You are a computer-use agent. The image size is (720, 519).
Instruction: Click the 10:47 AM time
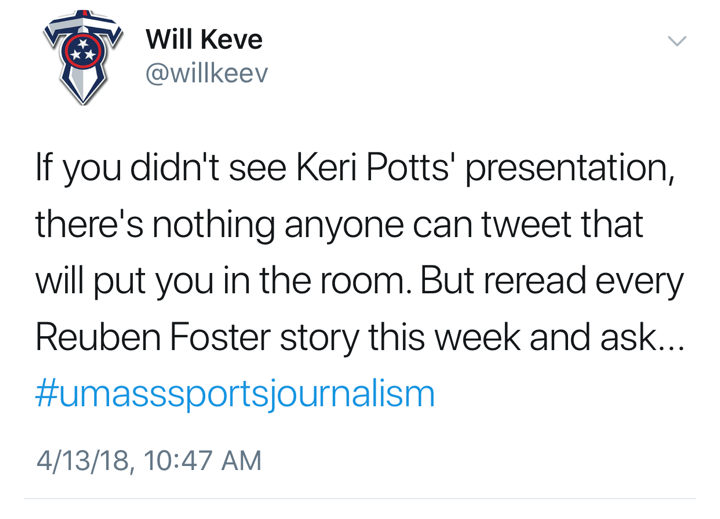203,460
